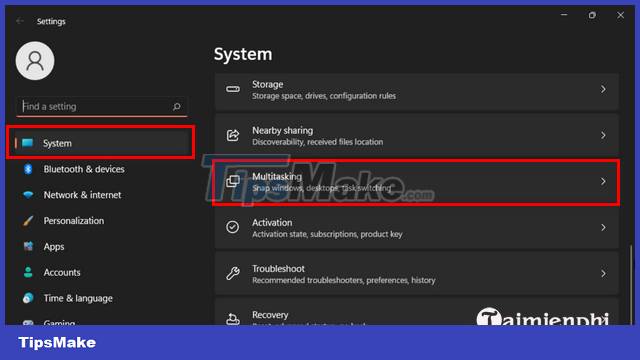
Task: Click the Troubleshoot wrench icon
Action: click(233, 273)
